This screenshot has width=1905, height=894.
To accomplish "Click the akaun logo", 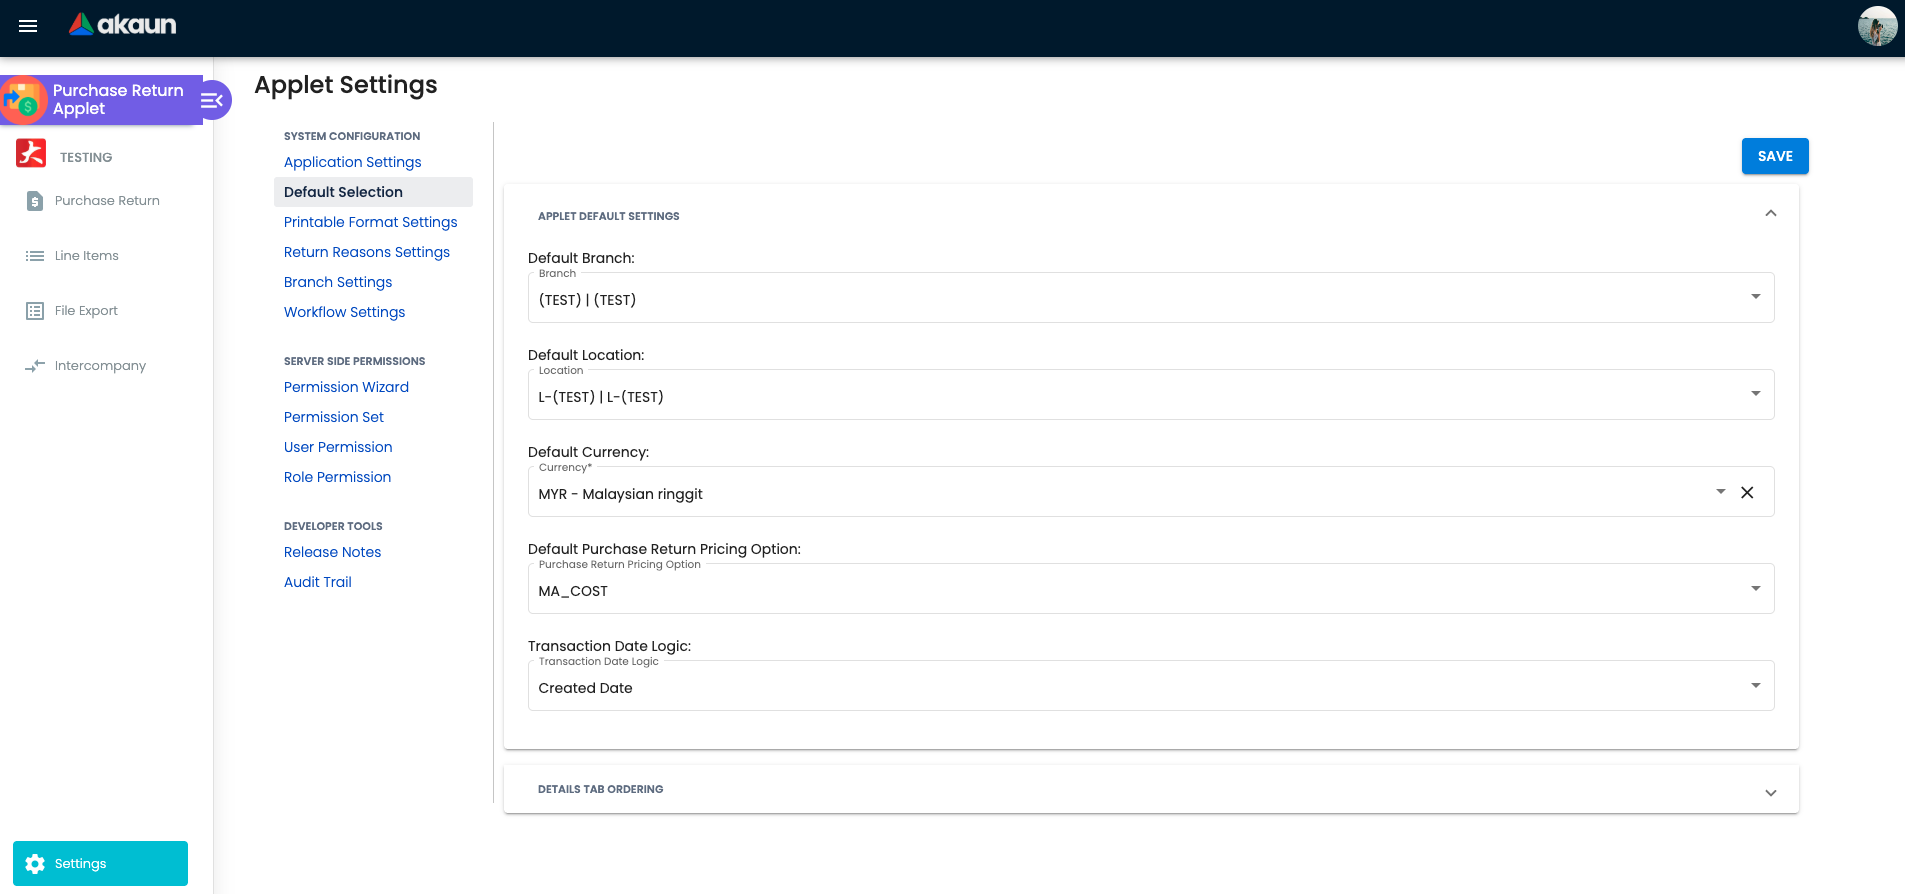I will (122, 25).
